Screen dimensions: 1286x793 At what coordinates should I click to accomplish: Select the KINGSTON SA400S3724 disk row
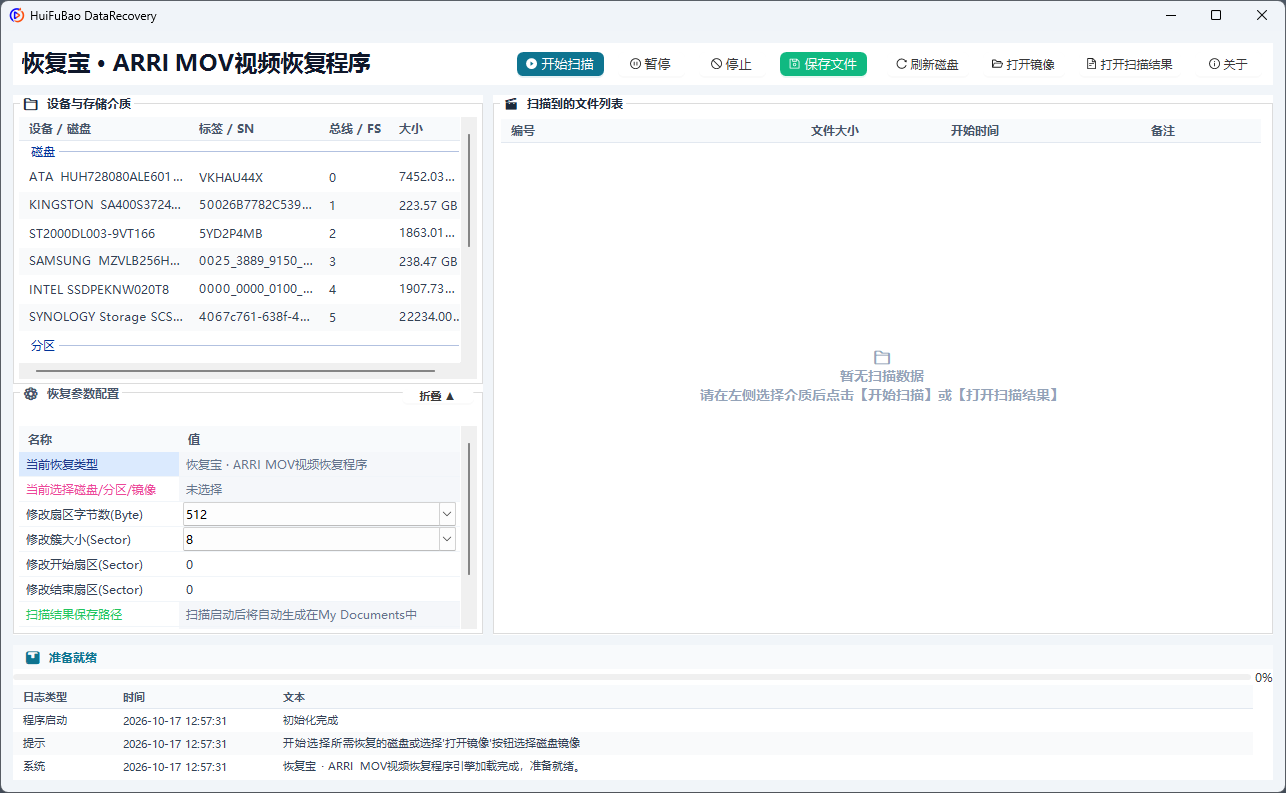[x=240, y=205]
